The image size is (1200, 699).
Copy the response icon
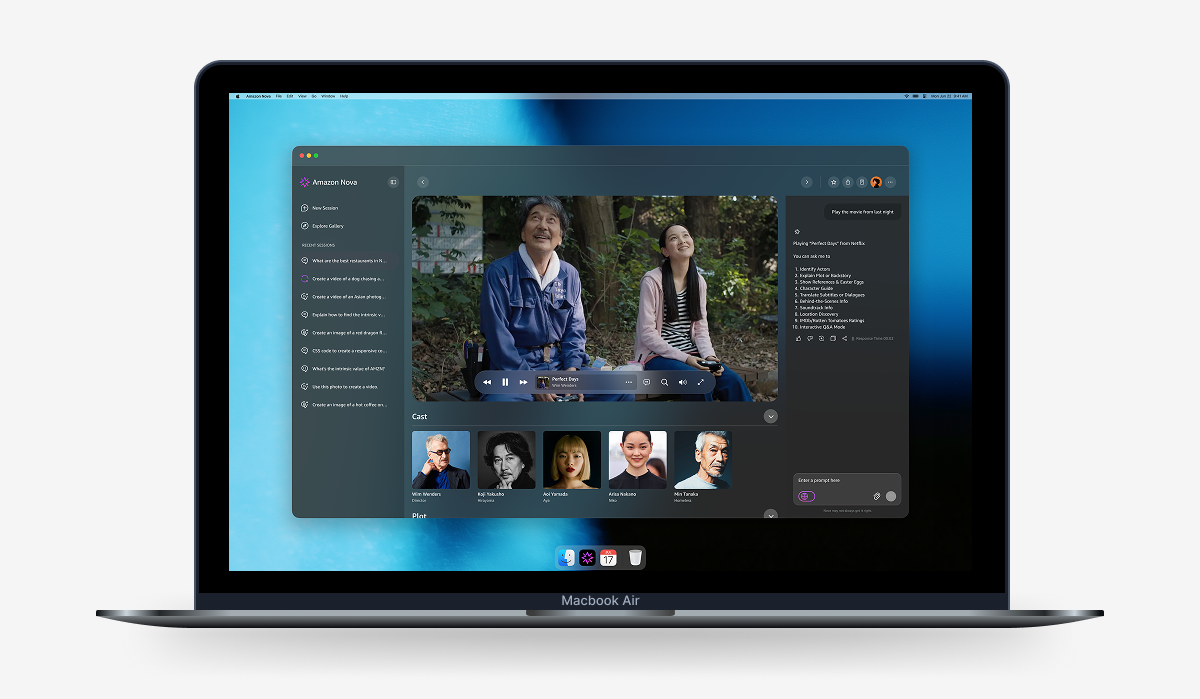tap(832, 338)
